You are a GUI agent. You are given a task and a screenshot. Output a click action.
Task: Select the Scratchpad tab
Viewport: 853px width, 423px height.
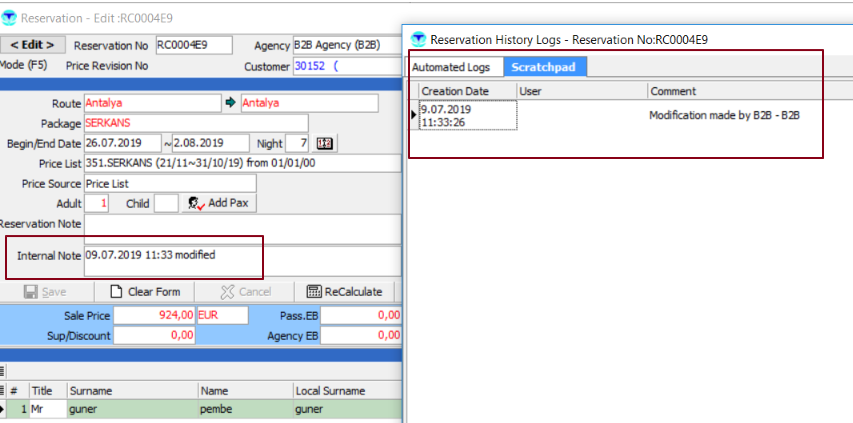(546, 67)
